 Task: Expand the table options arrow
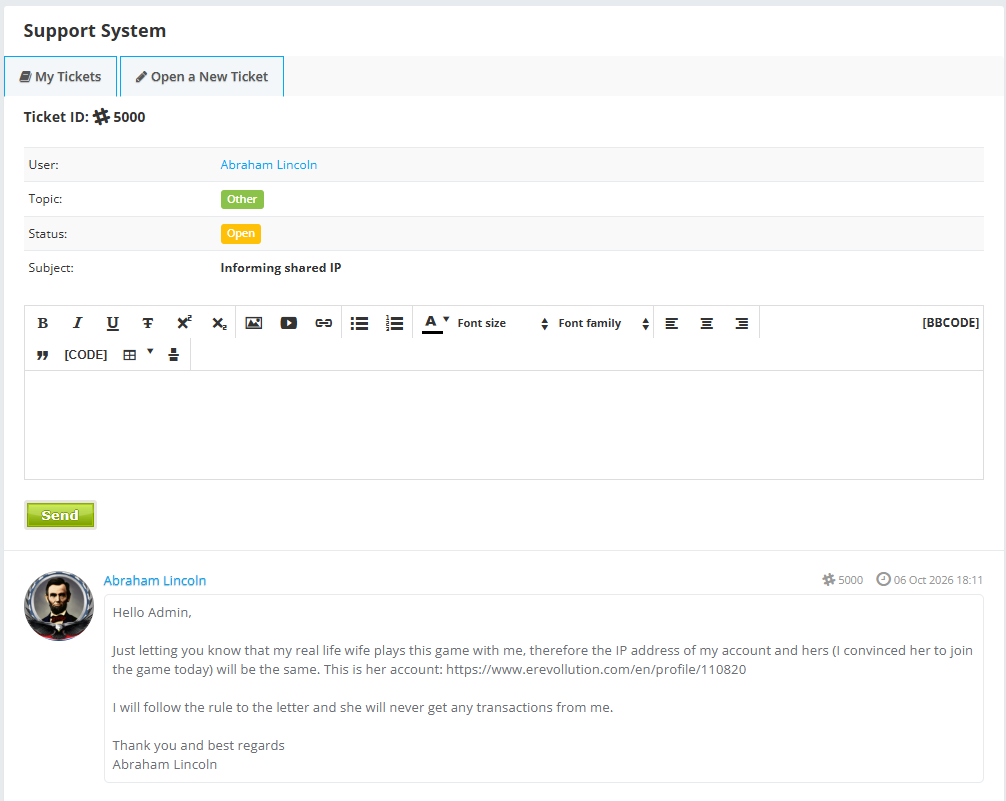coord(150,351)
